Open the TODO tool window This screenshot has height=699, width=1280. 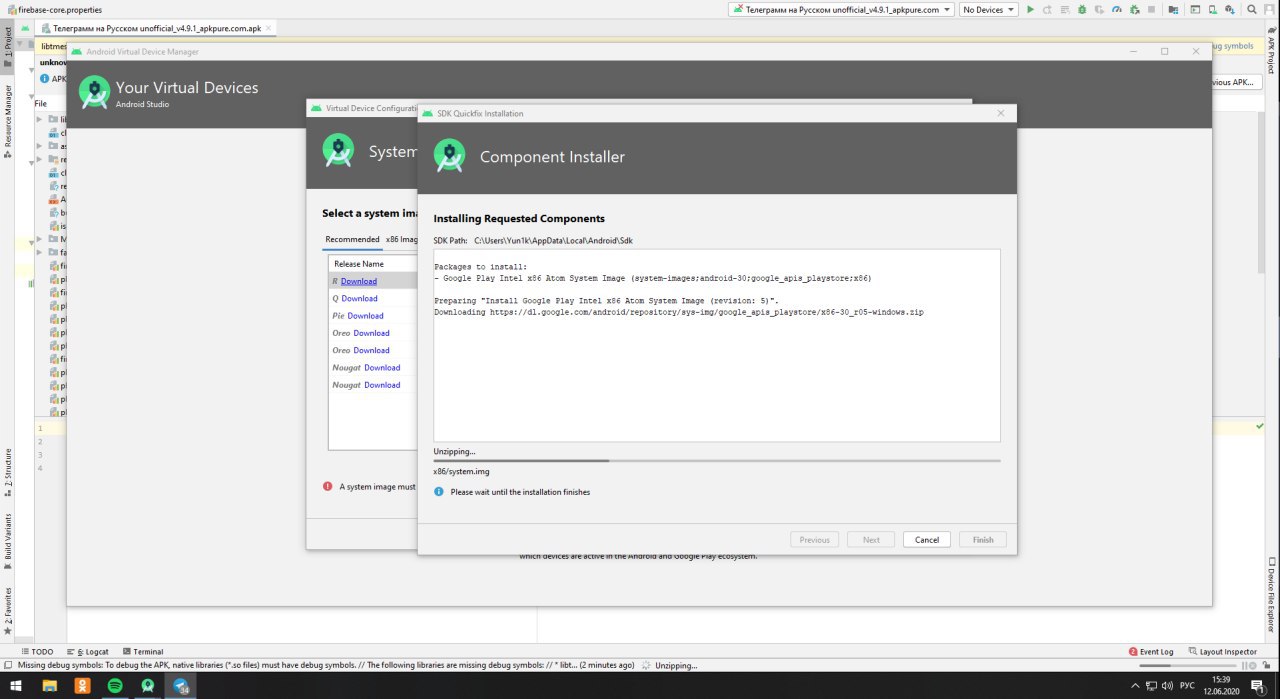point(36,652)
